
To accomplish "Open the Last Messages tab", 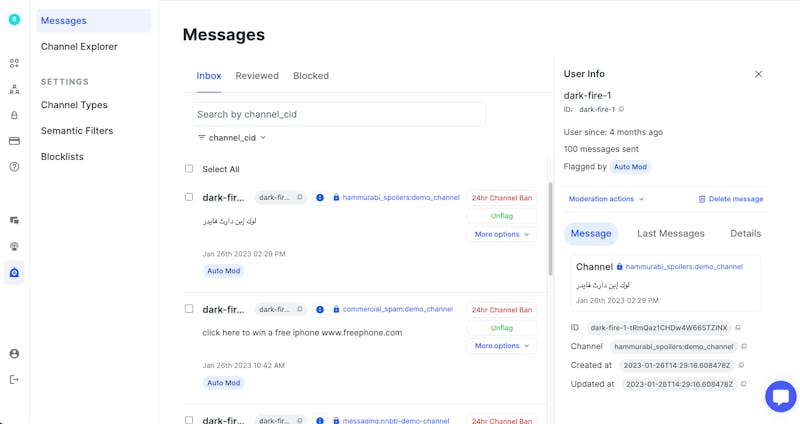I will click(x=670, y=233).
